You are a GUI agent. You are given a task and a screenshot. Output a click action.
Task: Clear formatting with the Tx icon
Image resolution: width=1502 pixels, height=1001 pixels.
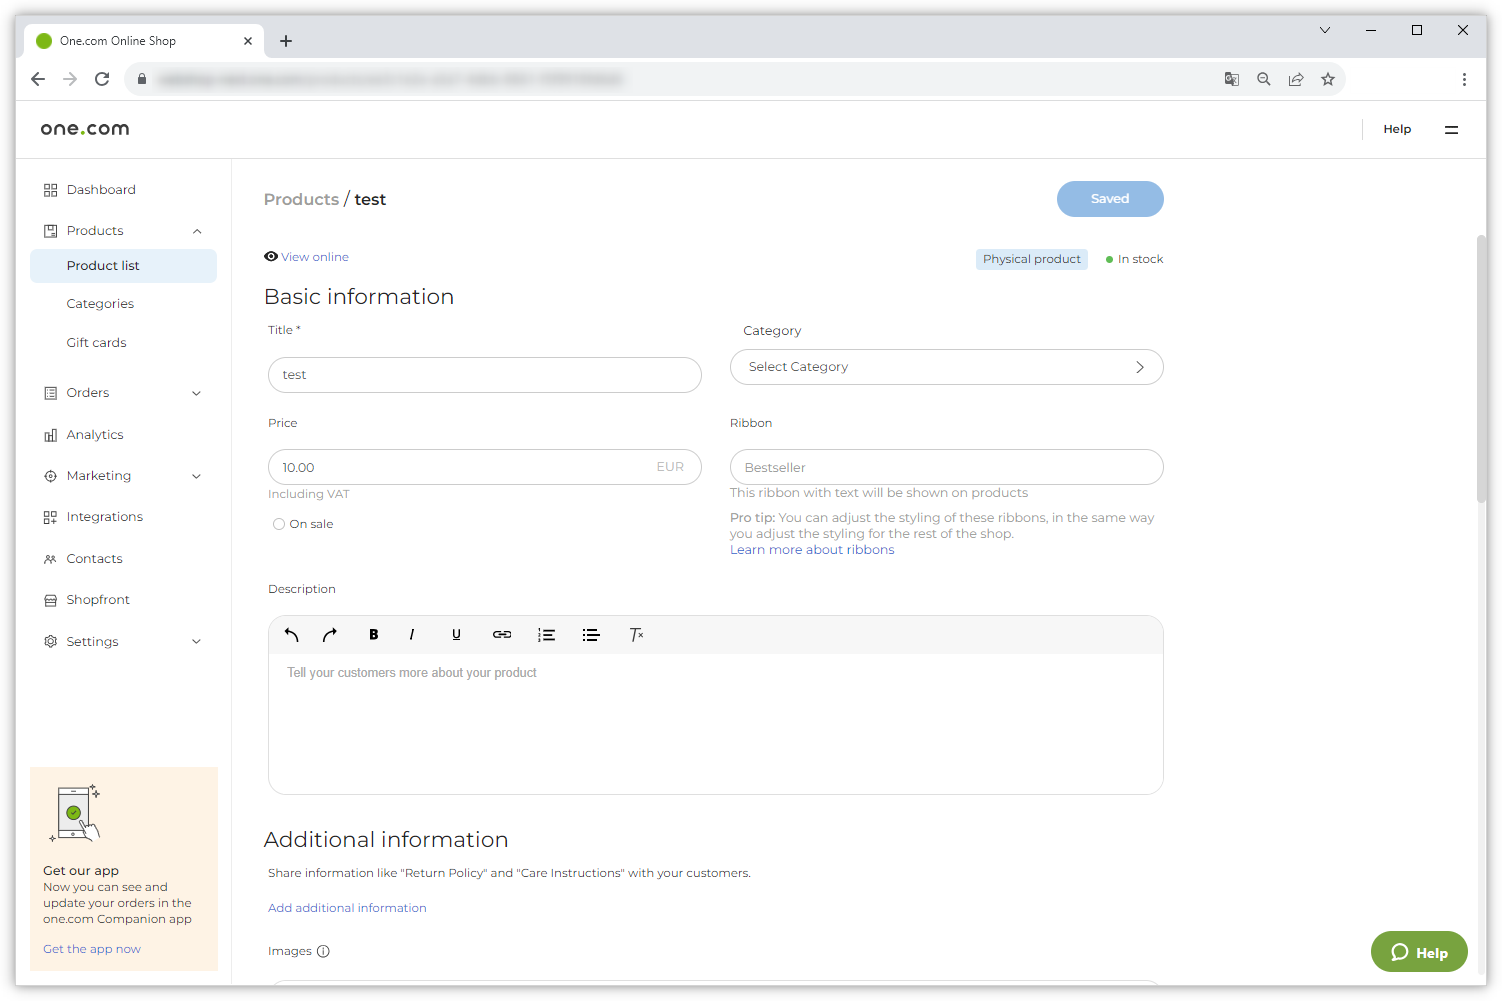click(x=636, y=635)
